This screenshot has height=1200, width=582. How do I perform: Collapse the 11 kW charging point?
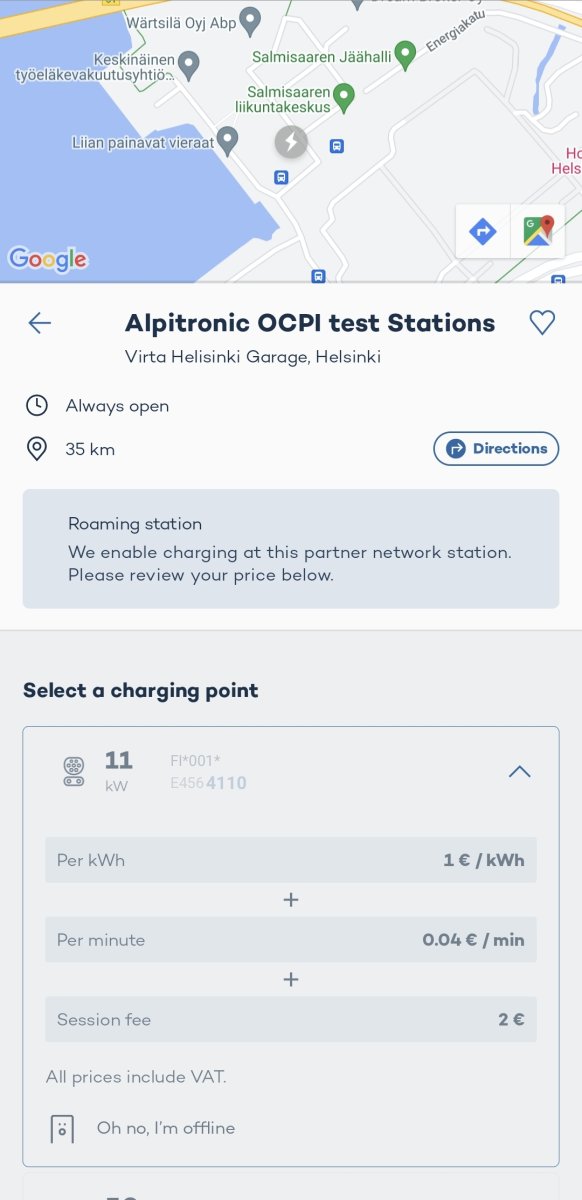pyautogui.click(x=519, y=771)
